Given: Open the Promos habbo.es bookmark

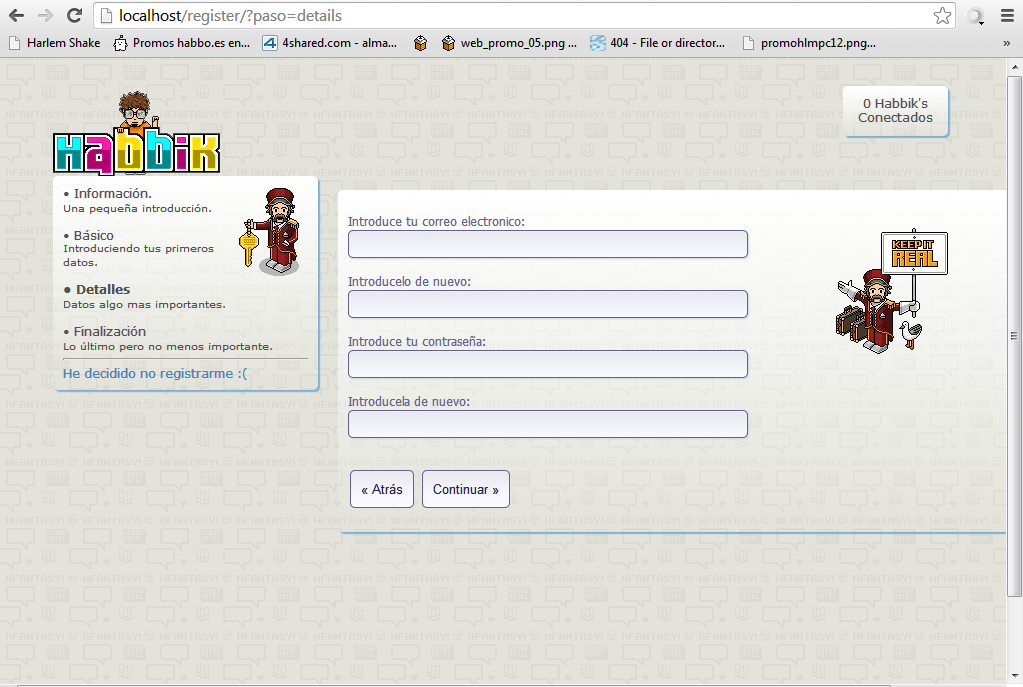Looking at the screenshot, I should (182, 43).
